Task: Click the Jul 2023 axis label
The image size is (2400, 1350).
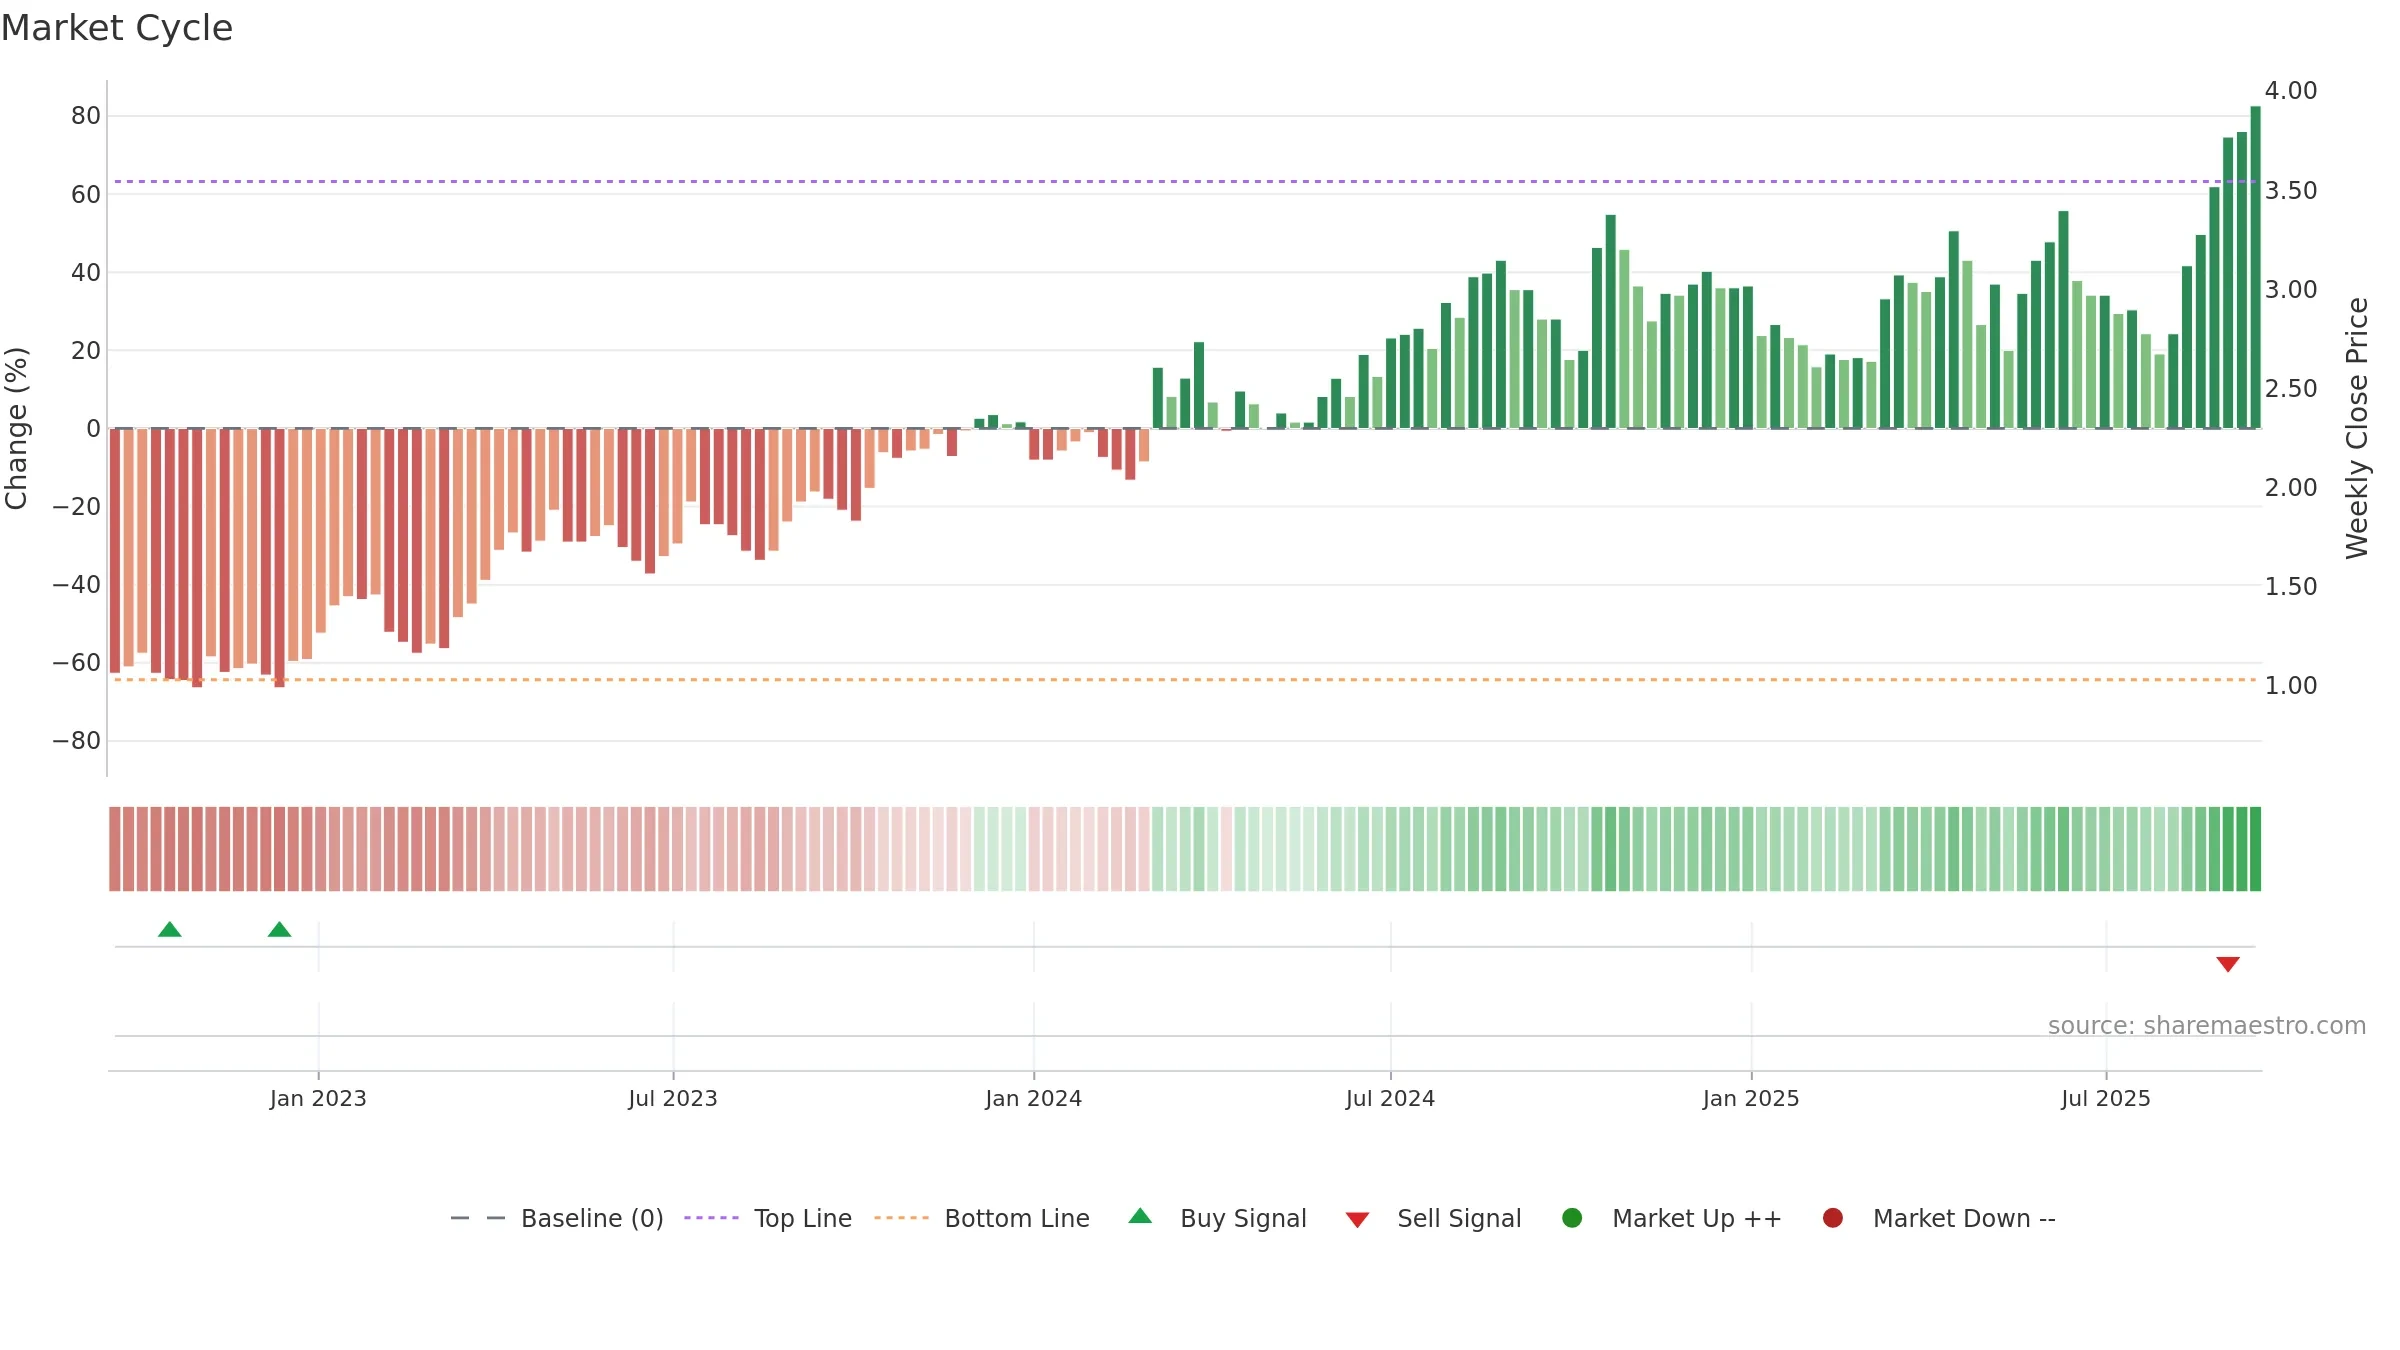Action: (x=673, y=1098)
